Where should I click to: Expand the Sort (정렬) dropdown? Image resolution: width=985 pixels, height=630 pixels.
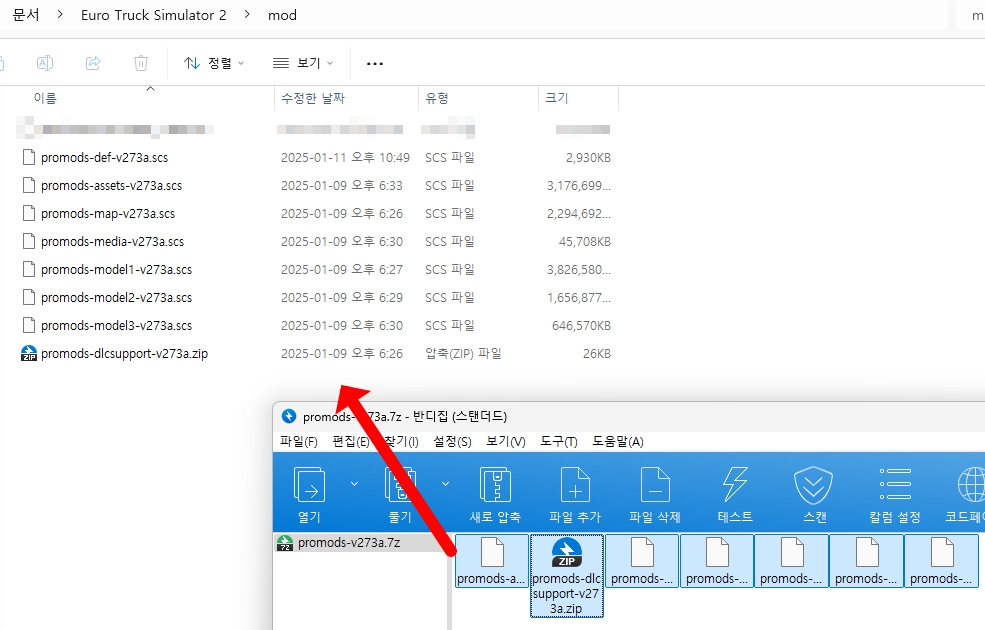(x=214, y=63)
